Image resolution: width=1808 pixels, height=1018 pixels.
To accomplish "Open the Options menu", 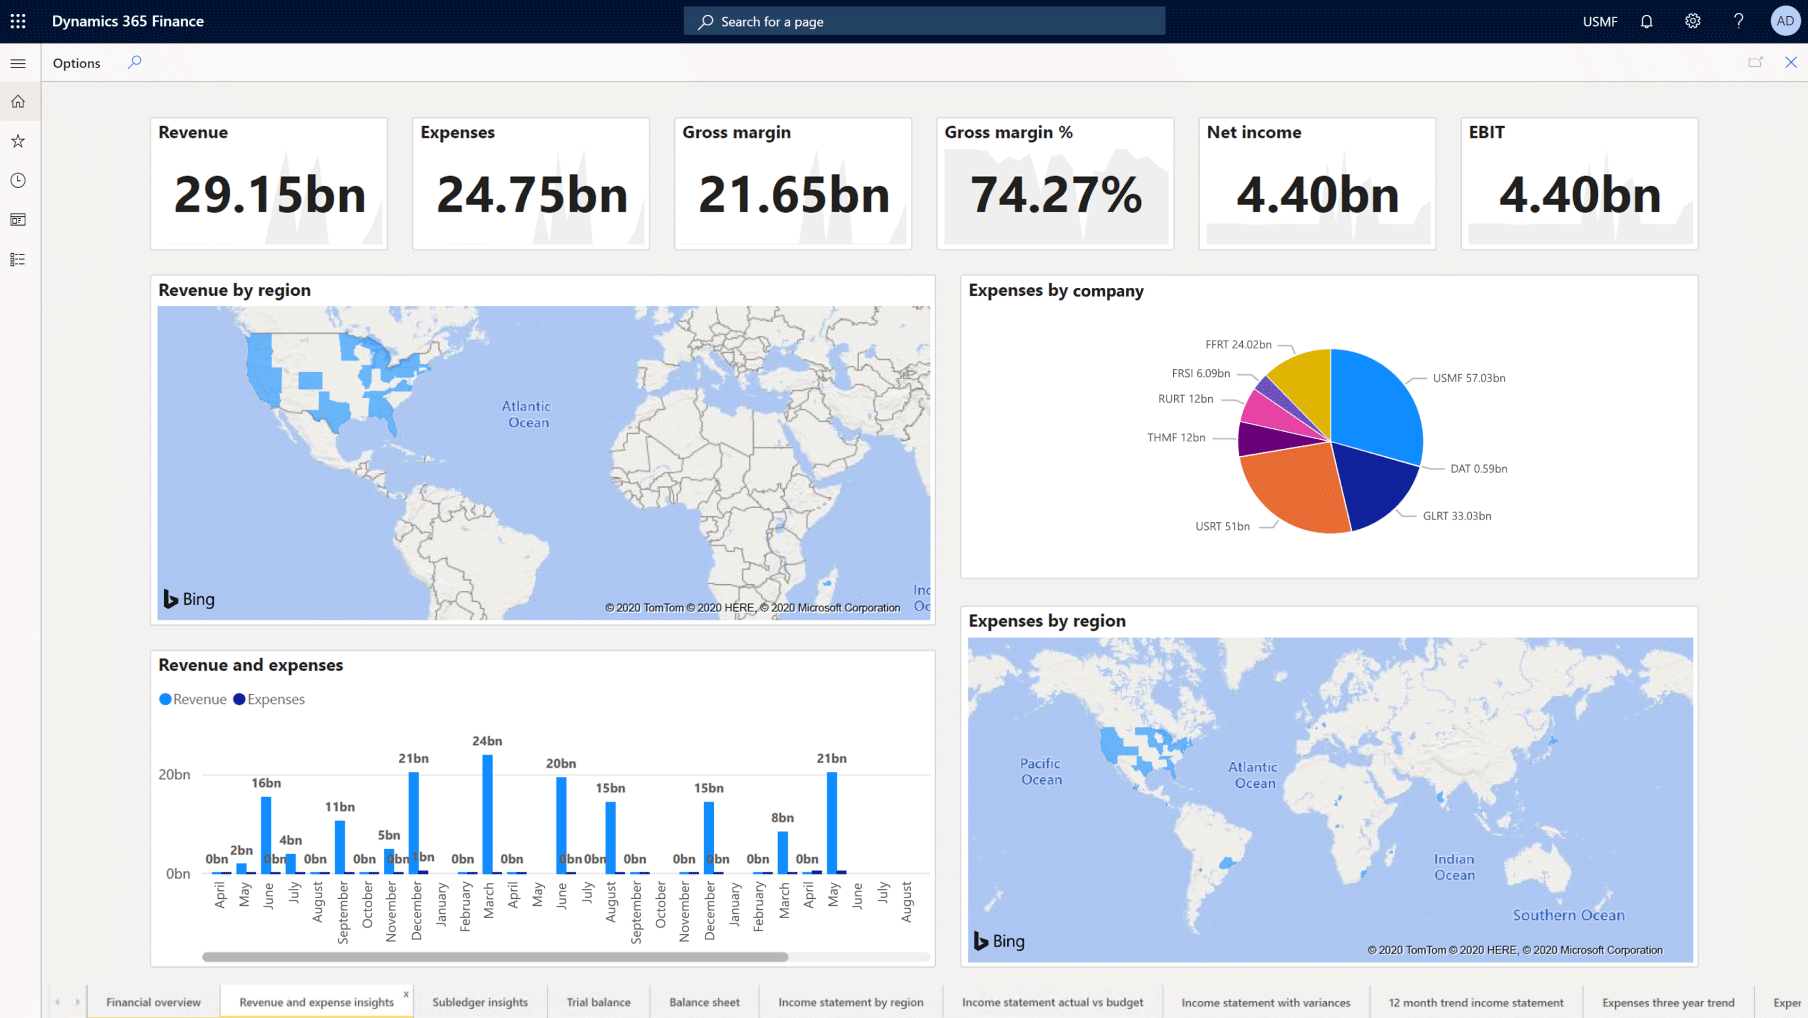I will pyautogui.click(x=77, y=63).
